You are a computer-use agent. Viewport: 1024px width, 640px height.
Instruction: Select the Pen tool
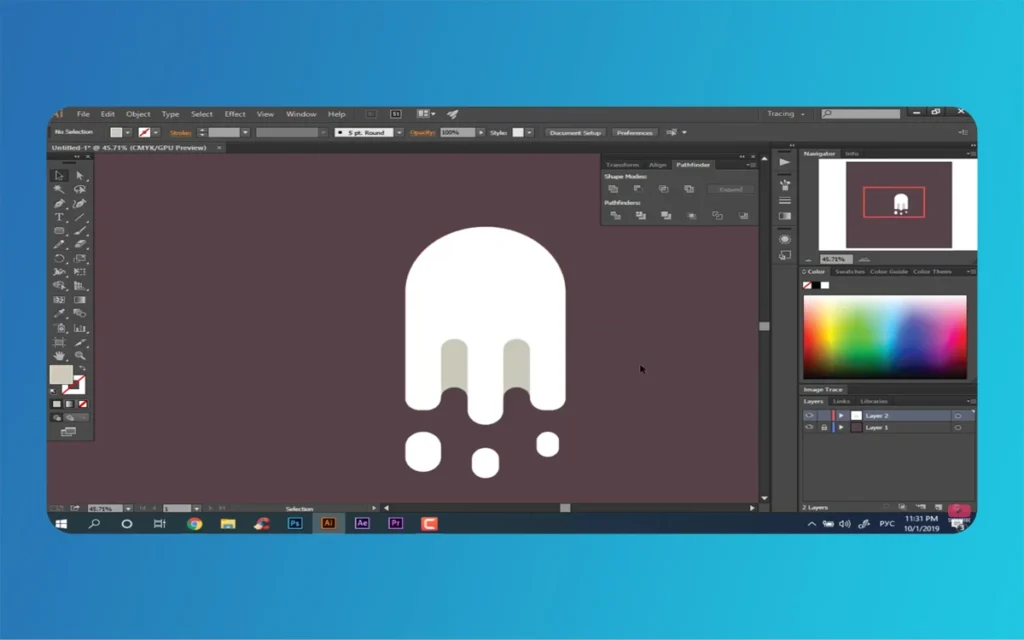pos(59,203)
